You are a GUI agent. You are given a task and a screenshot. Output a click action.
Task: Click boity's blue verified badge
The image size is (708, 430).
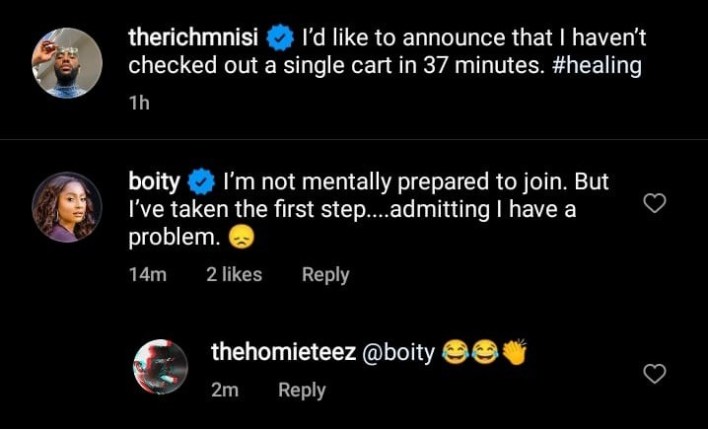coord(201,183)
